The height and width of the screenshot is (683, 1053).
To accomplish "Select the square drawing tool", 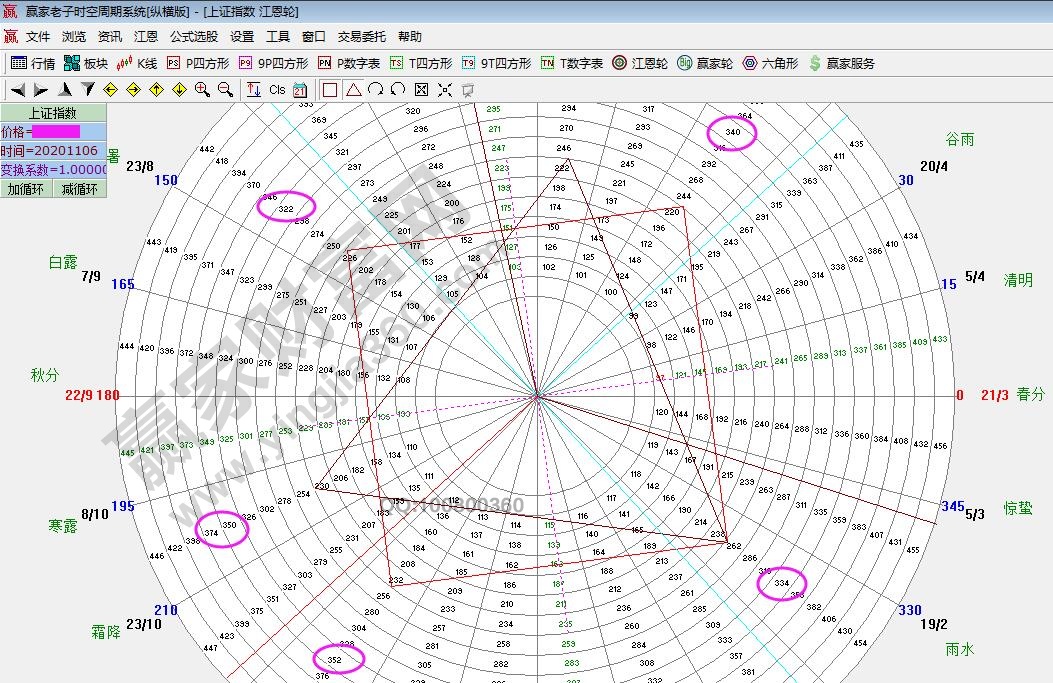I will pos(330,90).
